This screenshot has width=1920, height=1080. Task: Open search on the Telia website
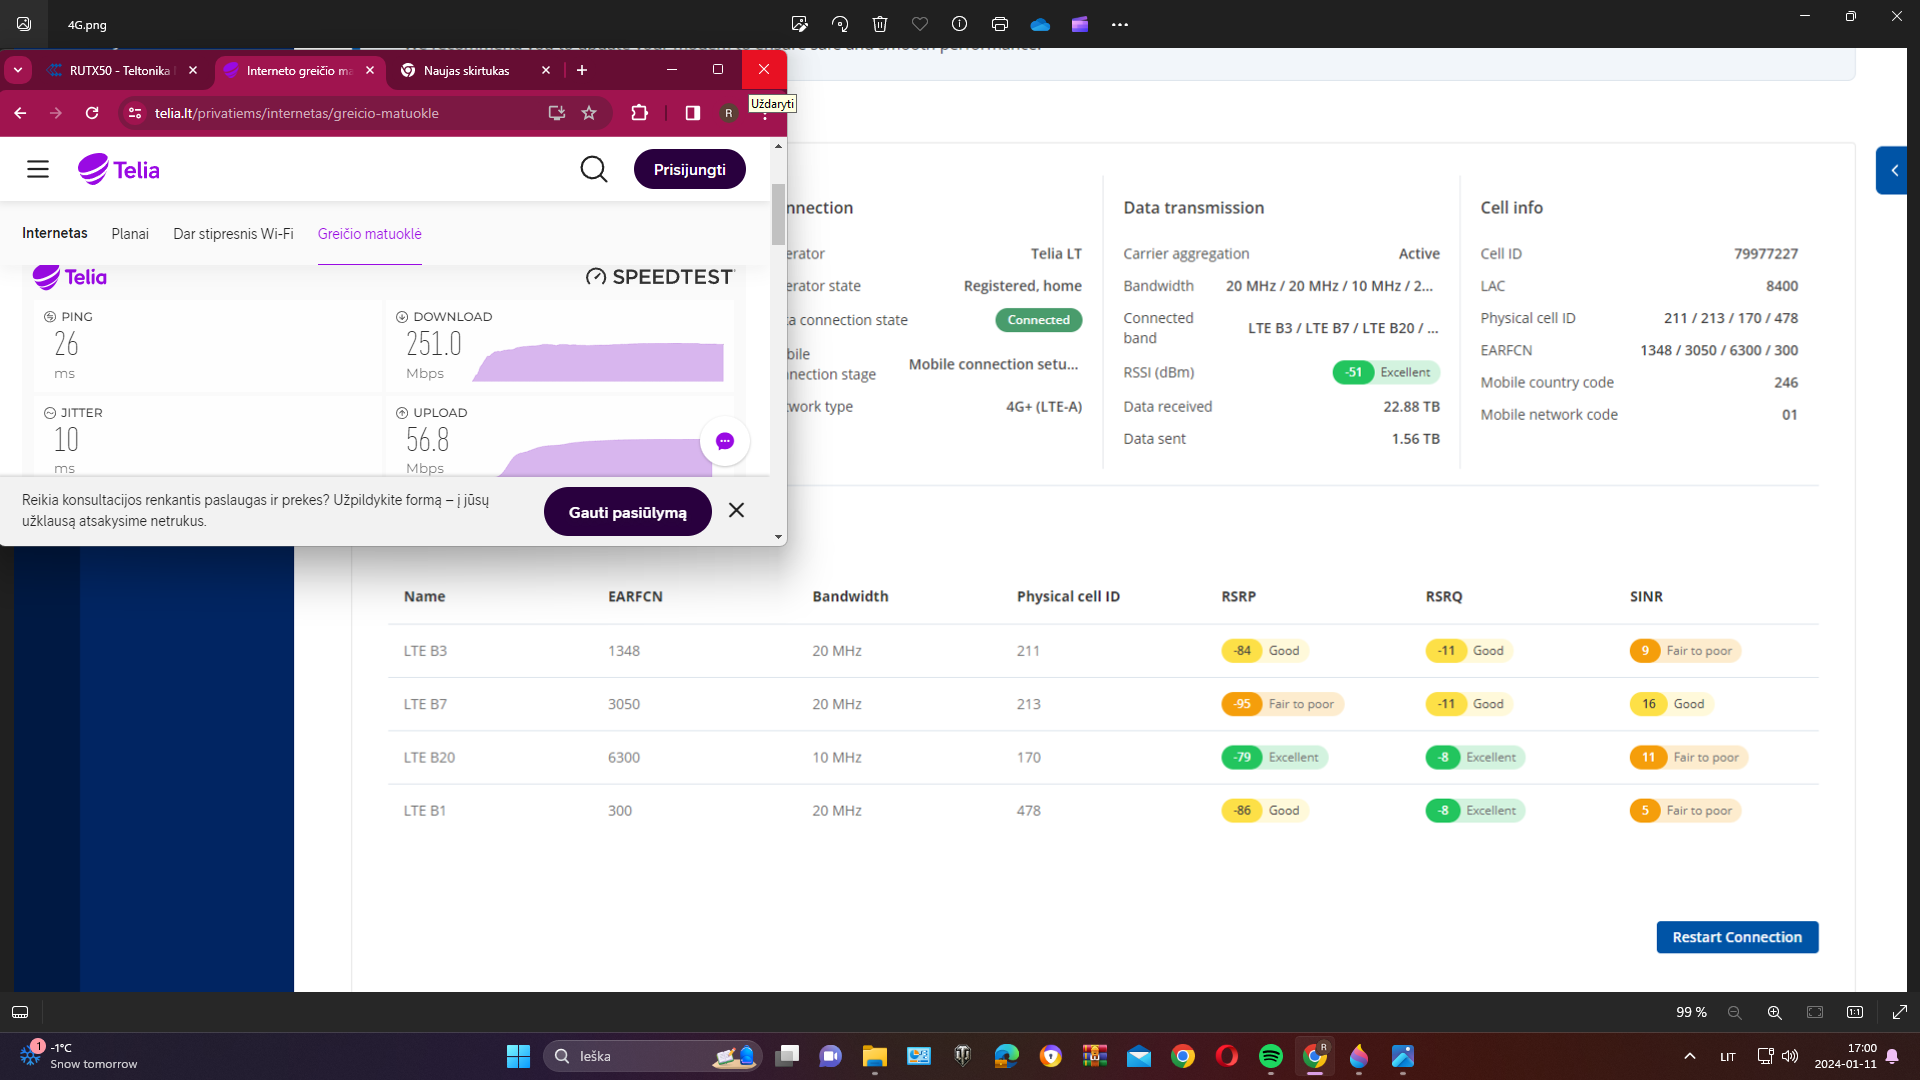tap(594, 169)
